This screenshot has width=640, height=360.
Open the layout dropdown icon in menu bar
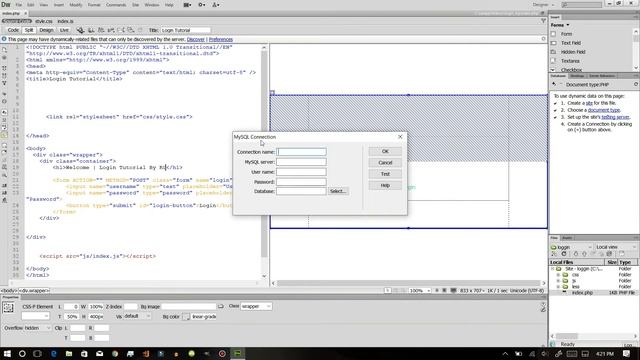click(187, 5)
